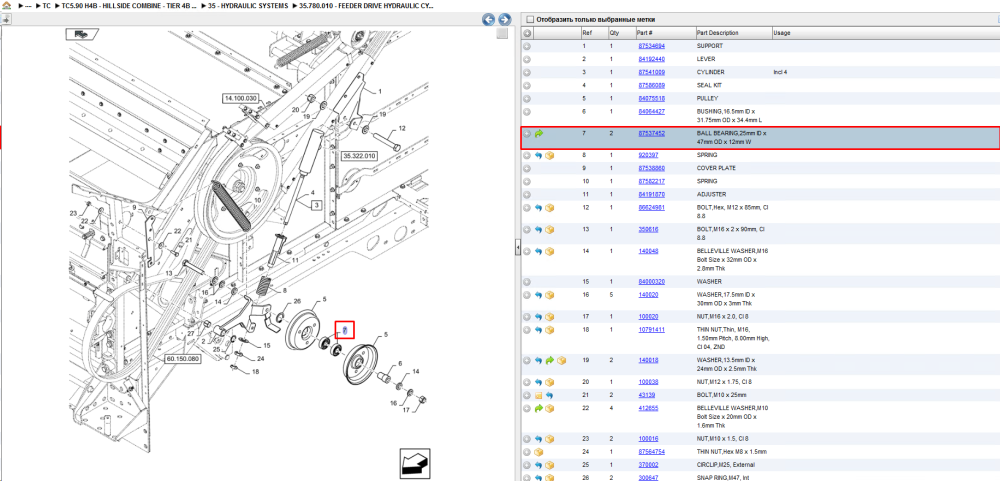This screenshot has height=481, width=1000.
Task: Open part number 87564754 link
Action: pyautogui.click(x=652, y=452)
